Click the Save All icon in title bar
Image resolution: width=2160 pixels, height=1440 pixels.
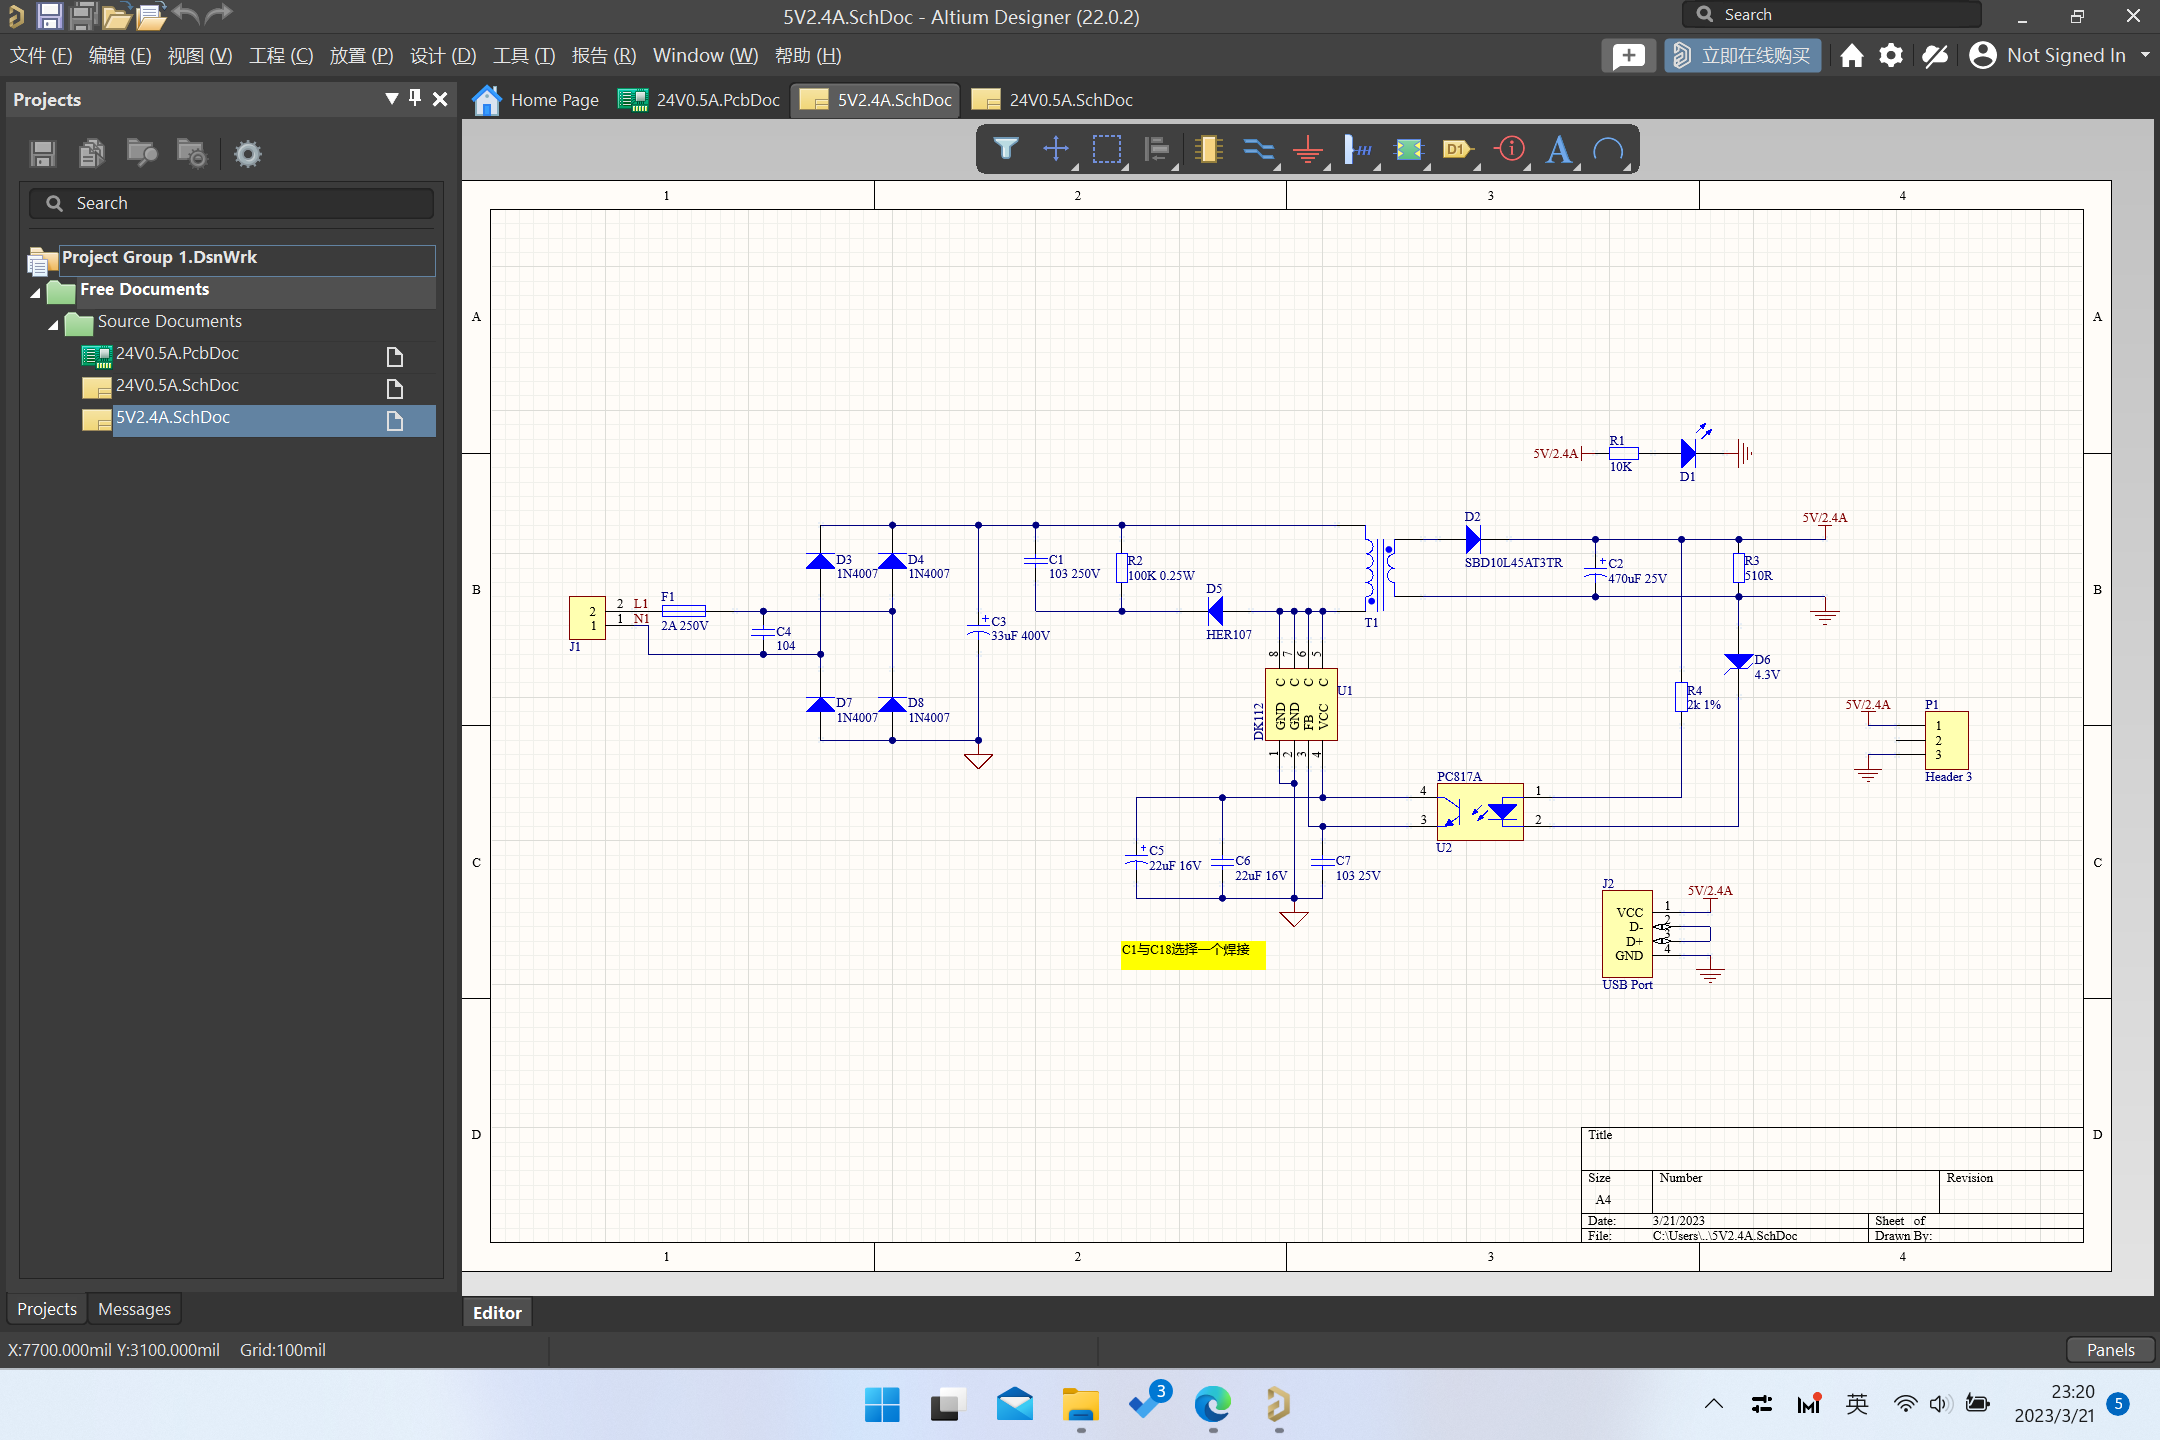(84, 15)
